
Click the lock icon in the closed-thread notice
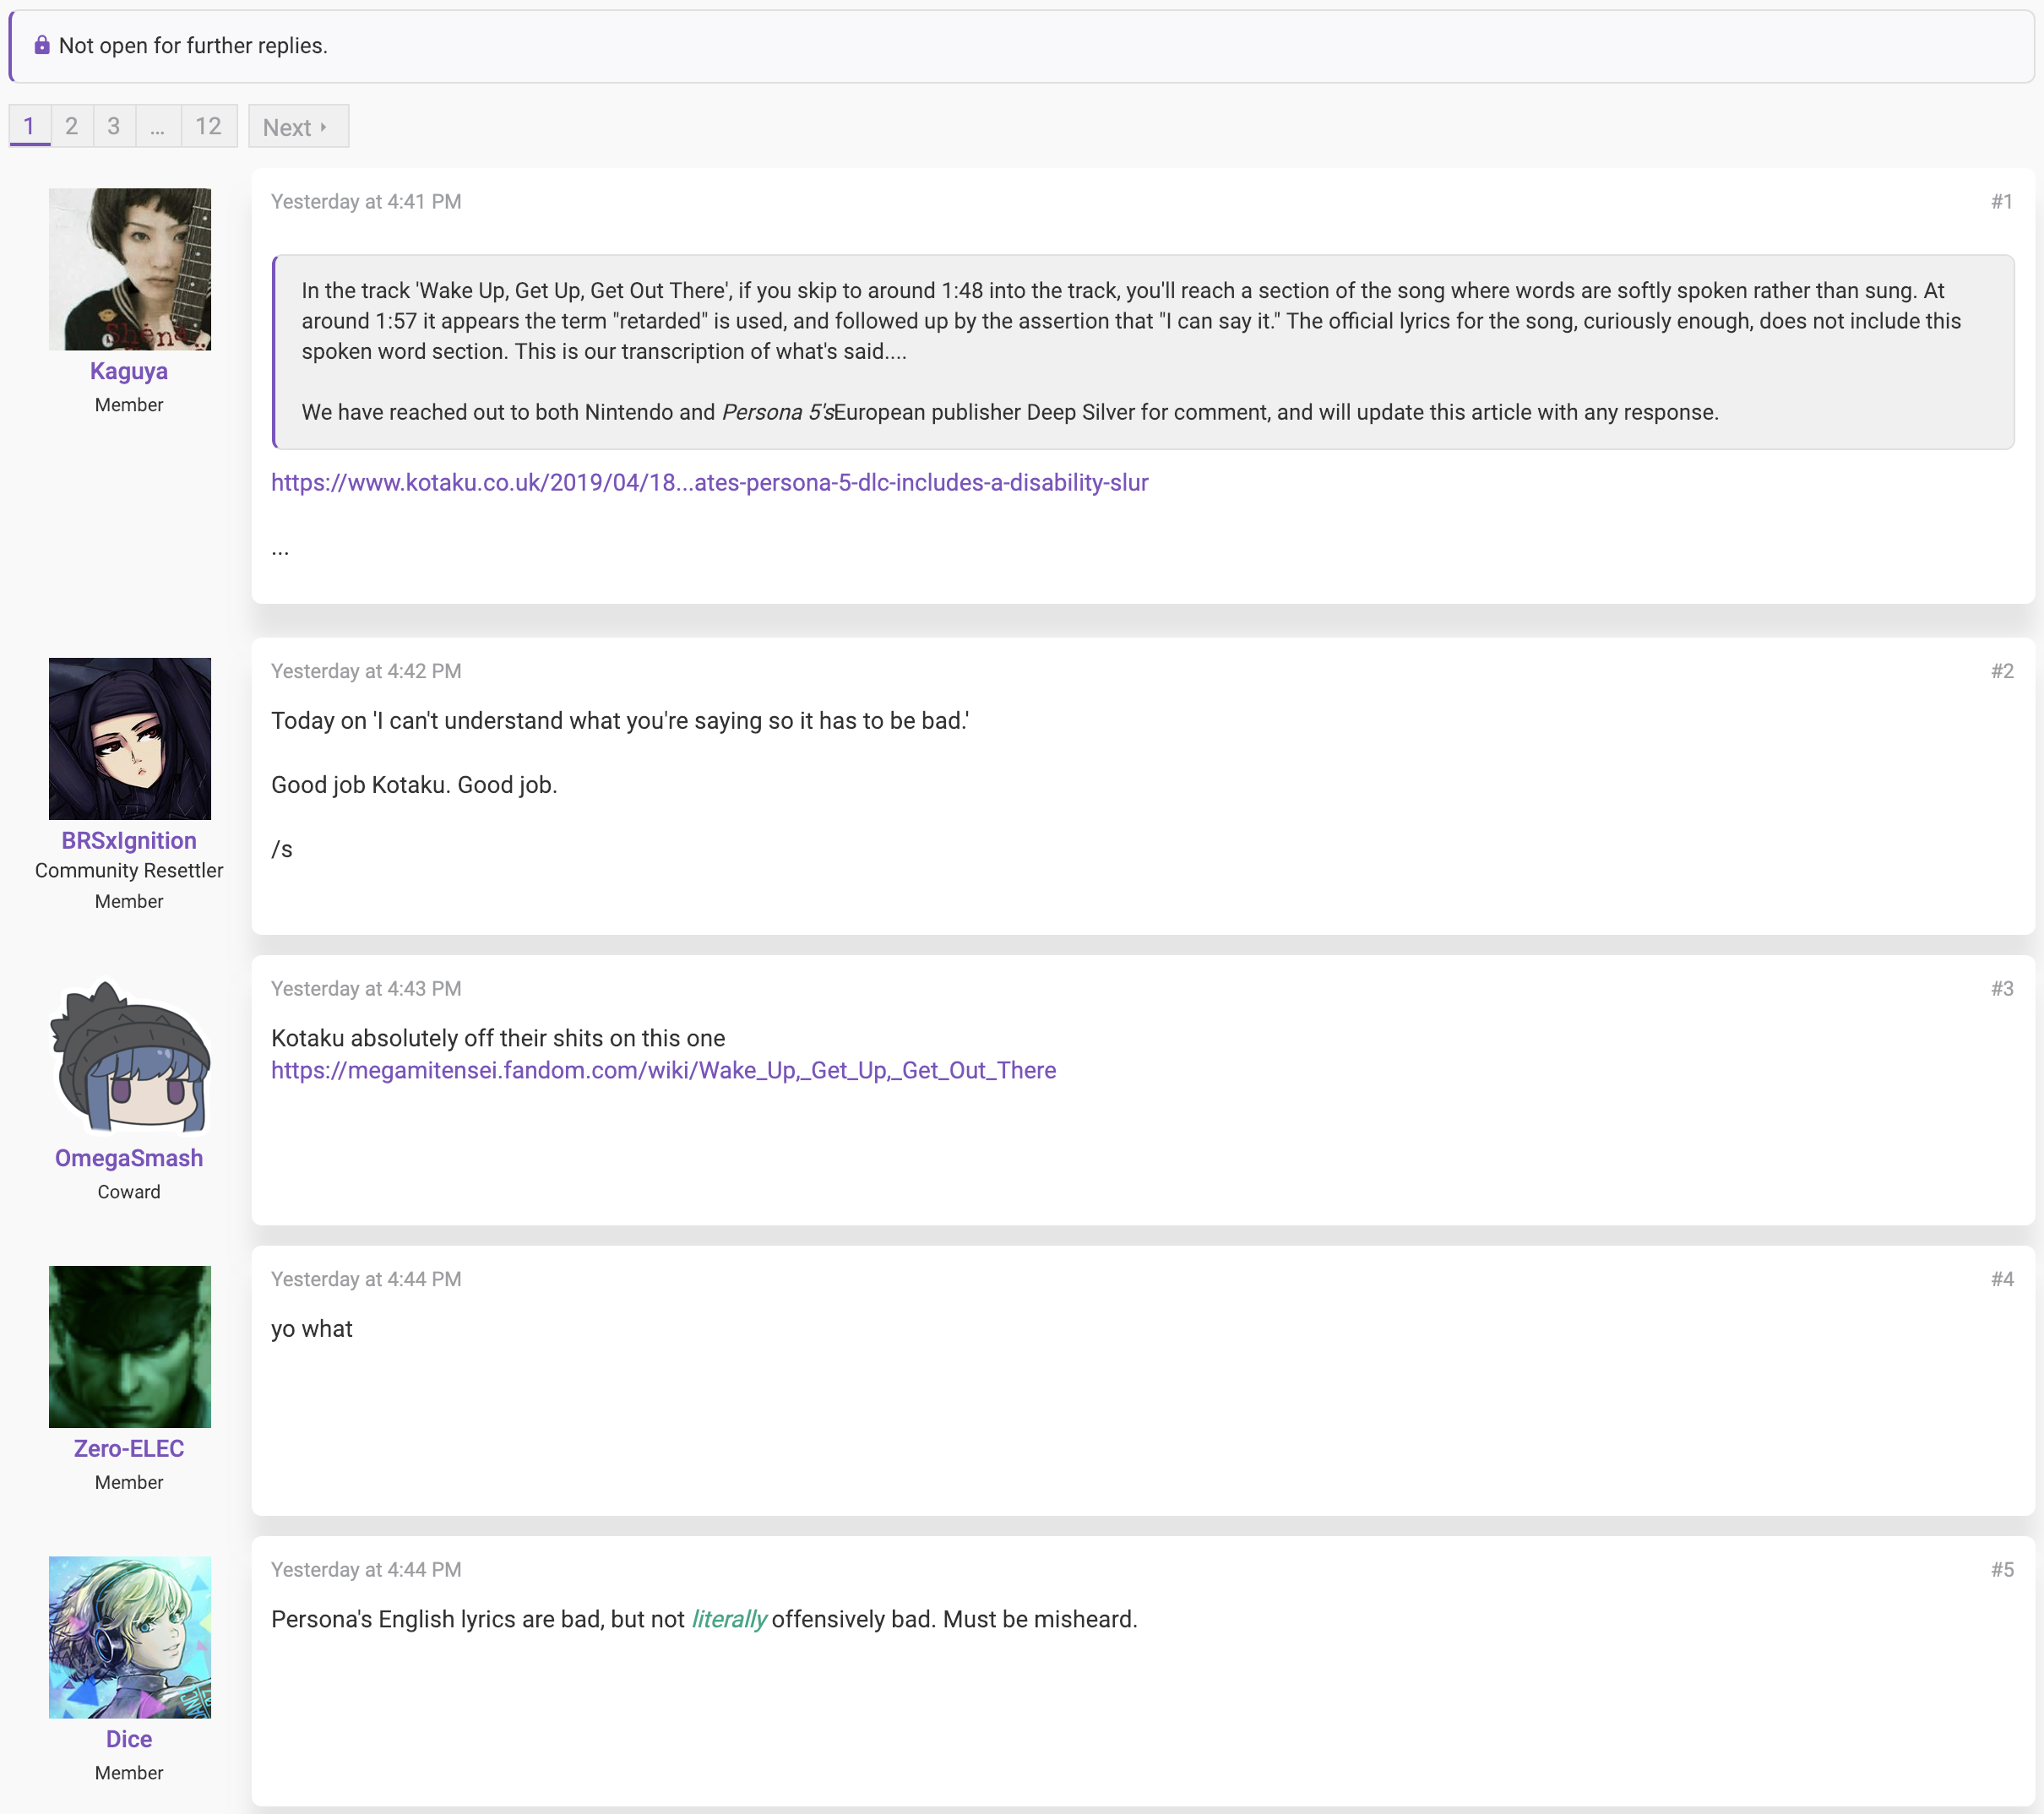42,45
